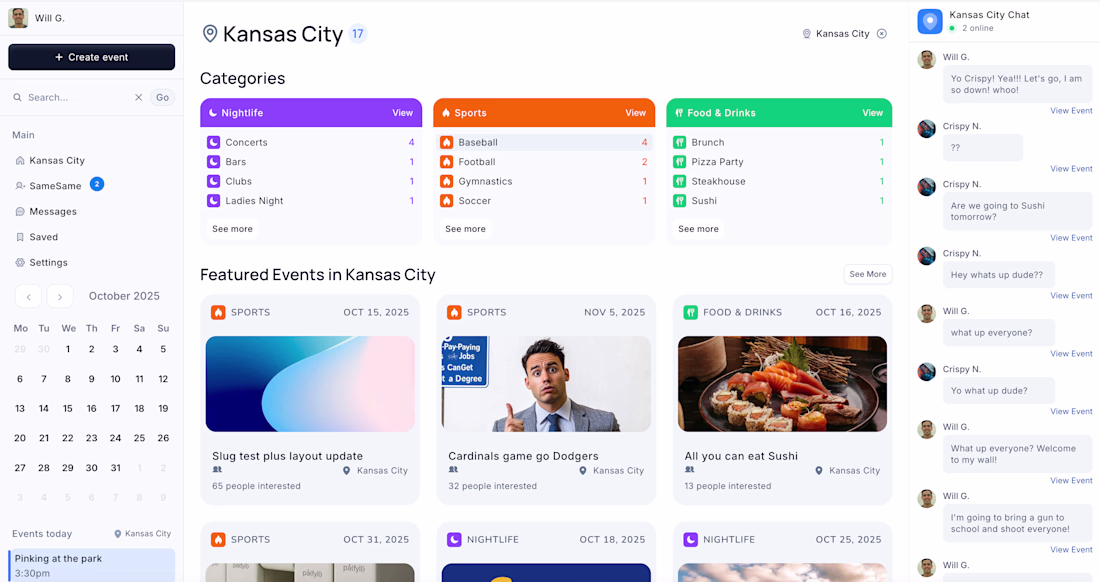Expand Food & Drinks with See more
This screenshot has height=582, width=1100.
[x=698, y=229]
